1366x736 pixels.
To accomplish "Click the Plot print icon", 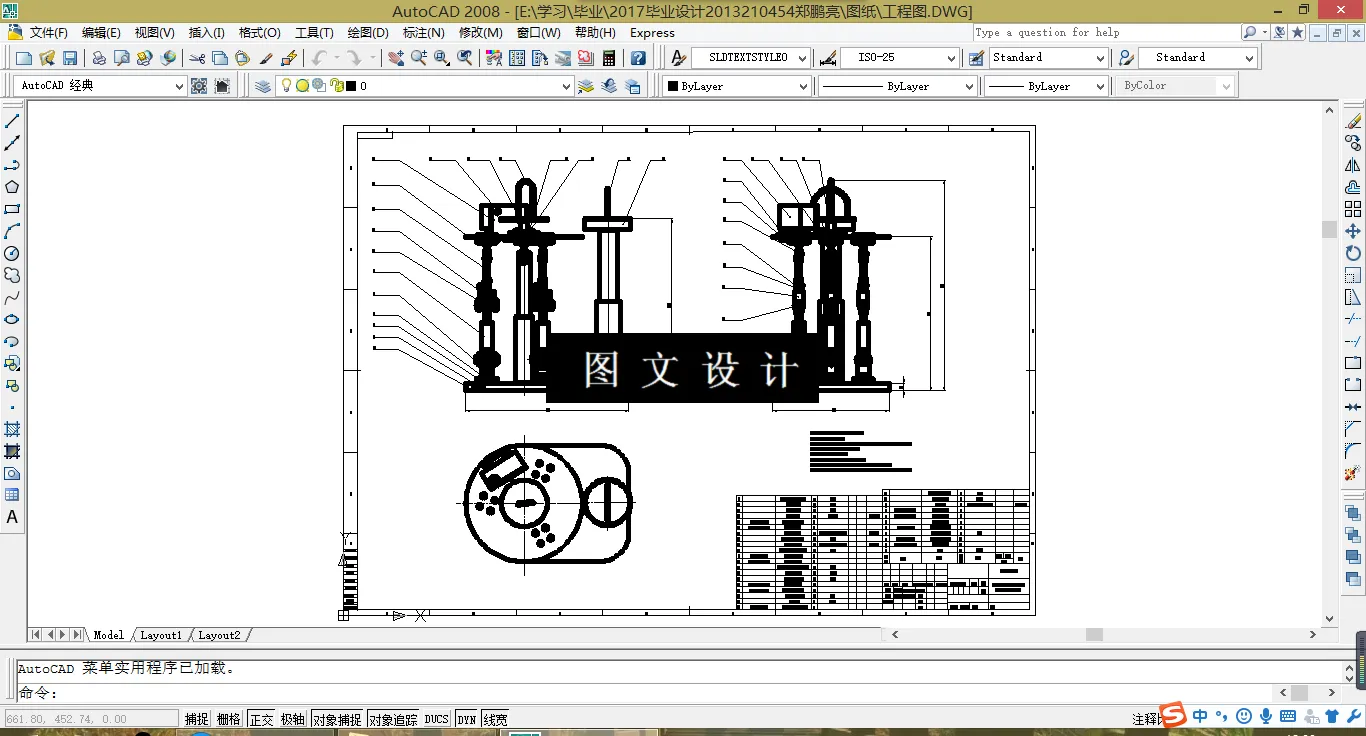I will pos(99,58).
